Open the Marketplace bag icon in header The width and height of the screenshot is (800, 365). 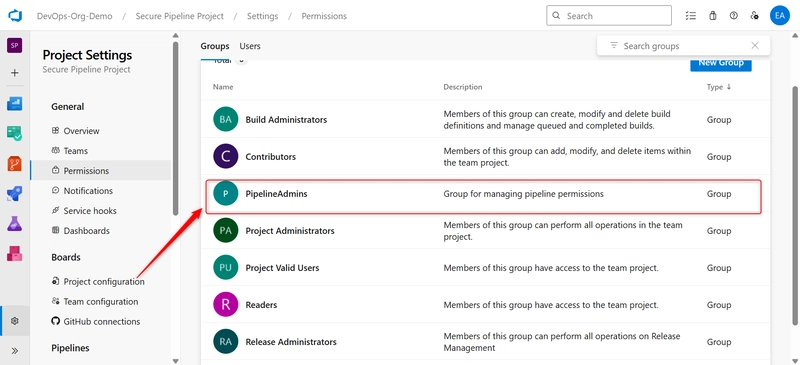coord(713,16)
